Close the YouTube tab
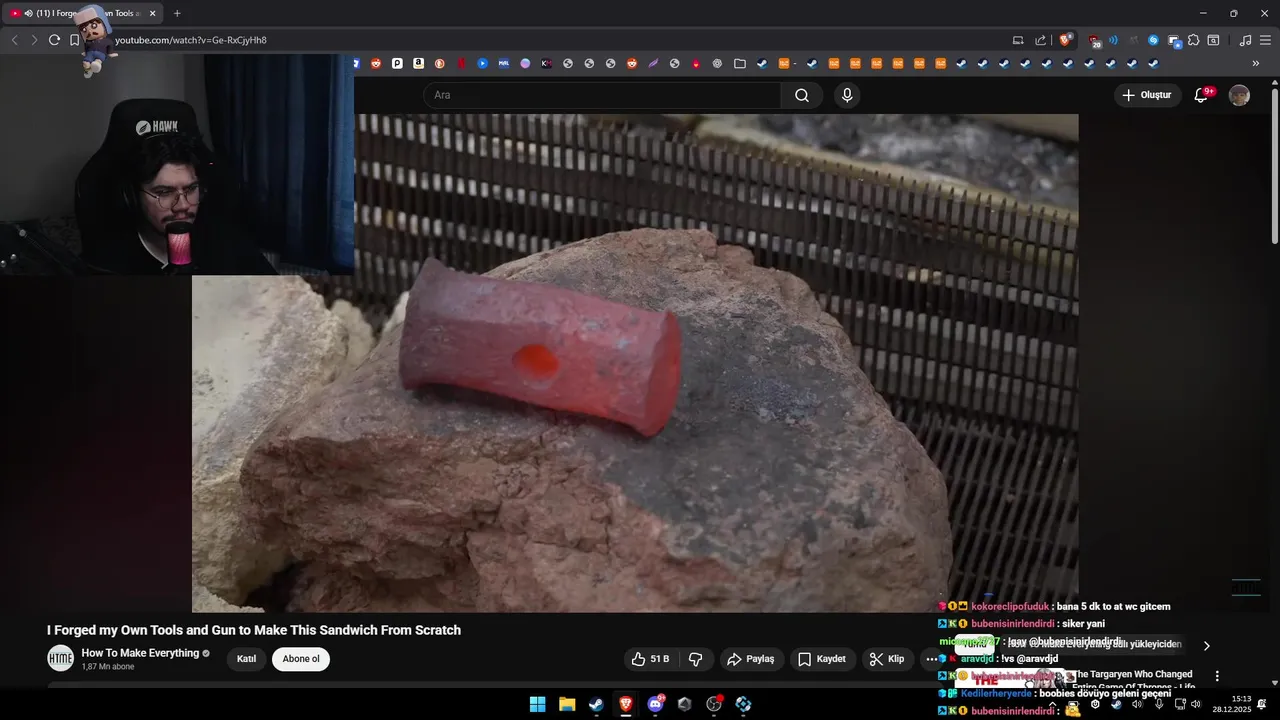The image size is (1280, 720). 152,13
